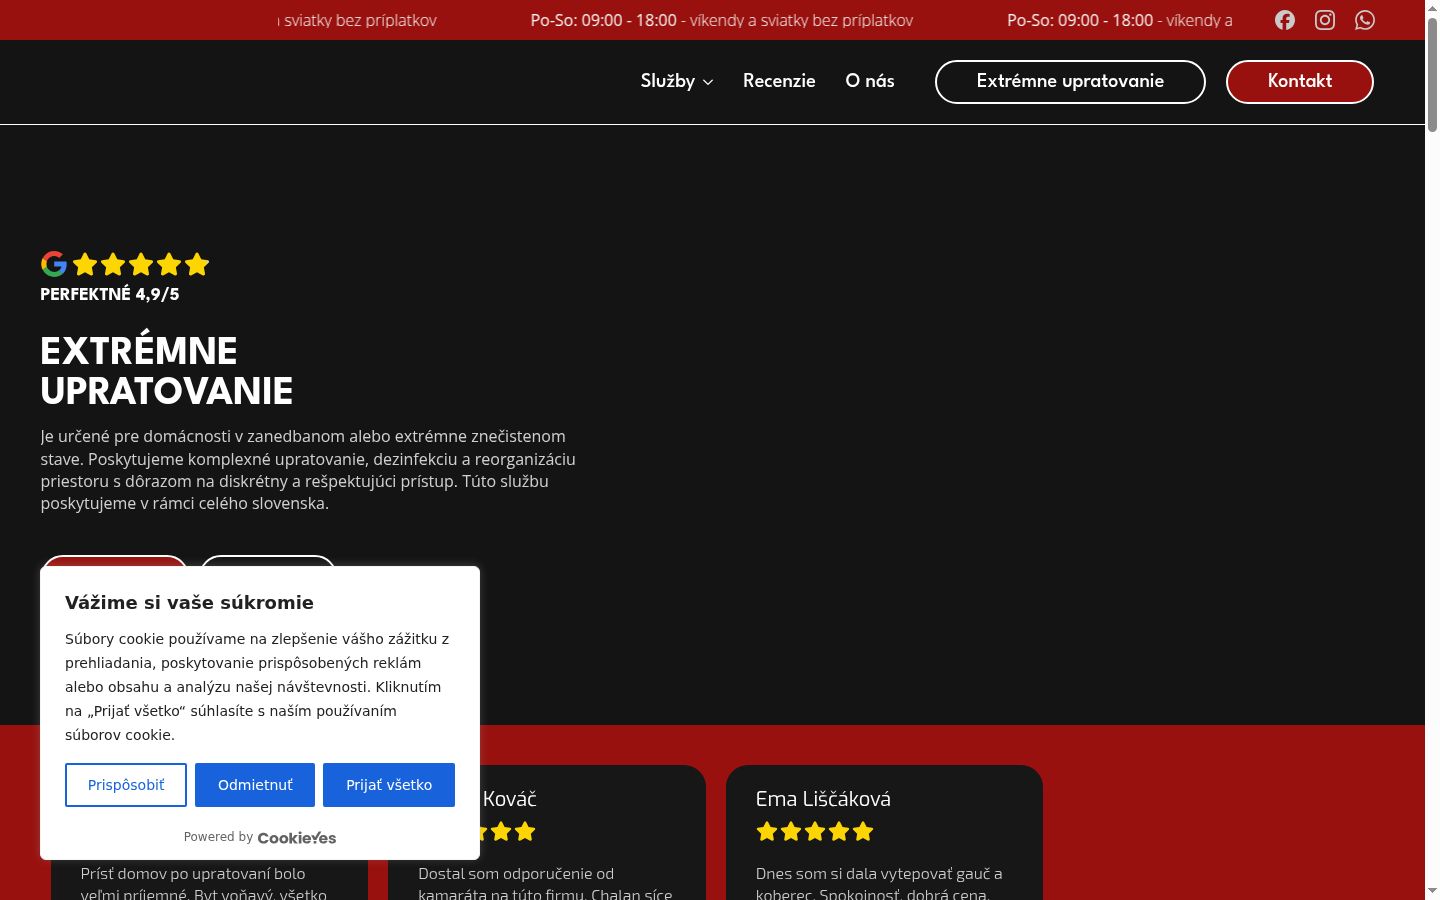Click the Vážime si vaše súkromie title
Screen dimensions: 1440x900
189,602
